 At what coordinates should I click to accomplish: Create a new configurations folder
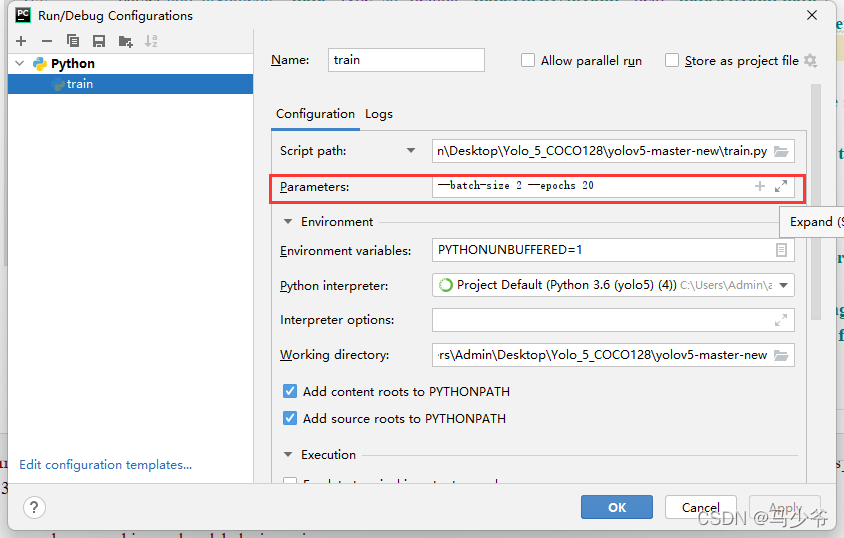(x=125, y=41)
